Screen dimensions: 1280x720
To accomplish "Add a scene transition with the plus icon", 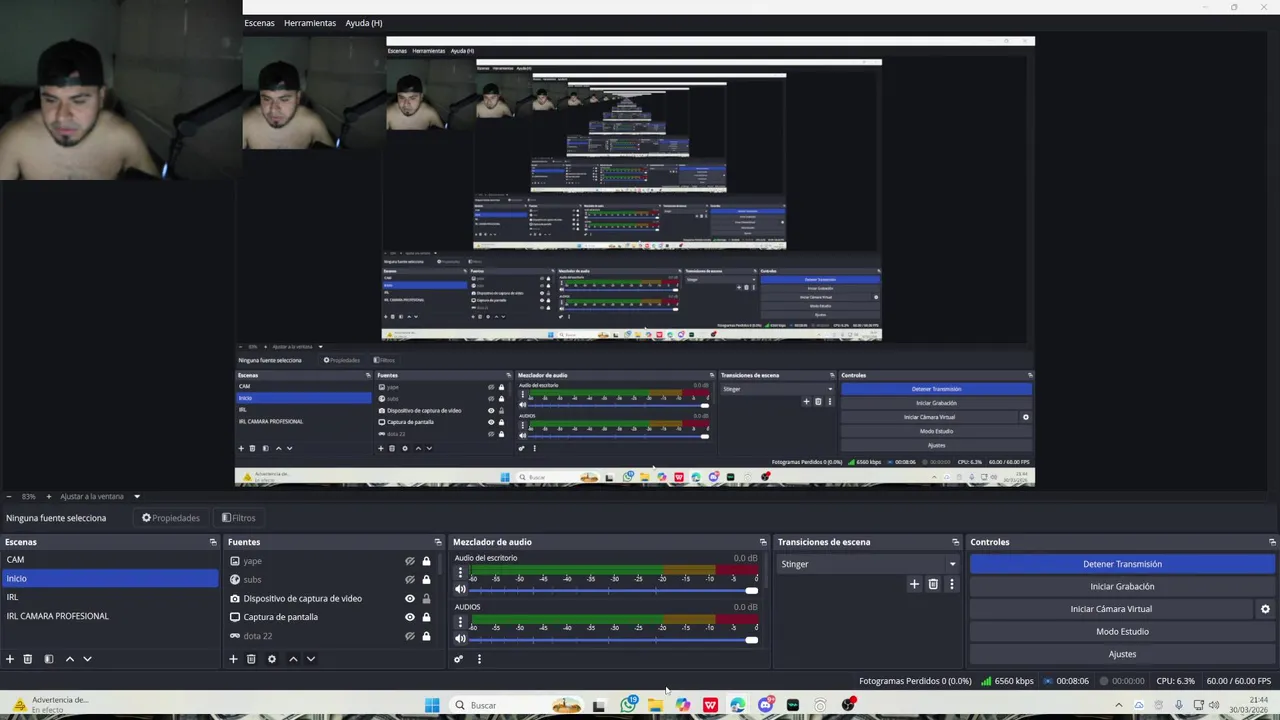I will click(x=914, y=584).
